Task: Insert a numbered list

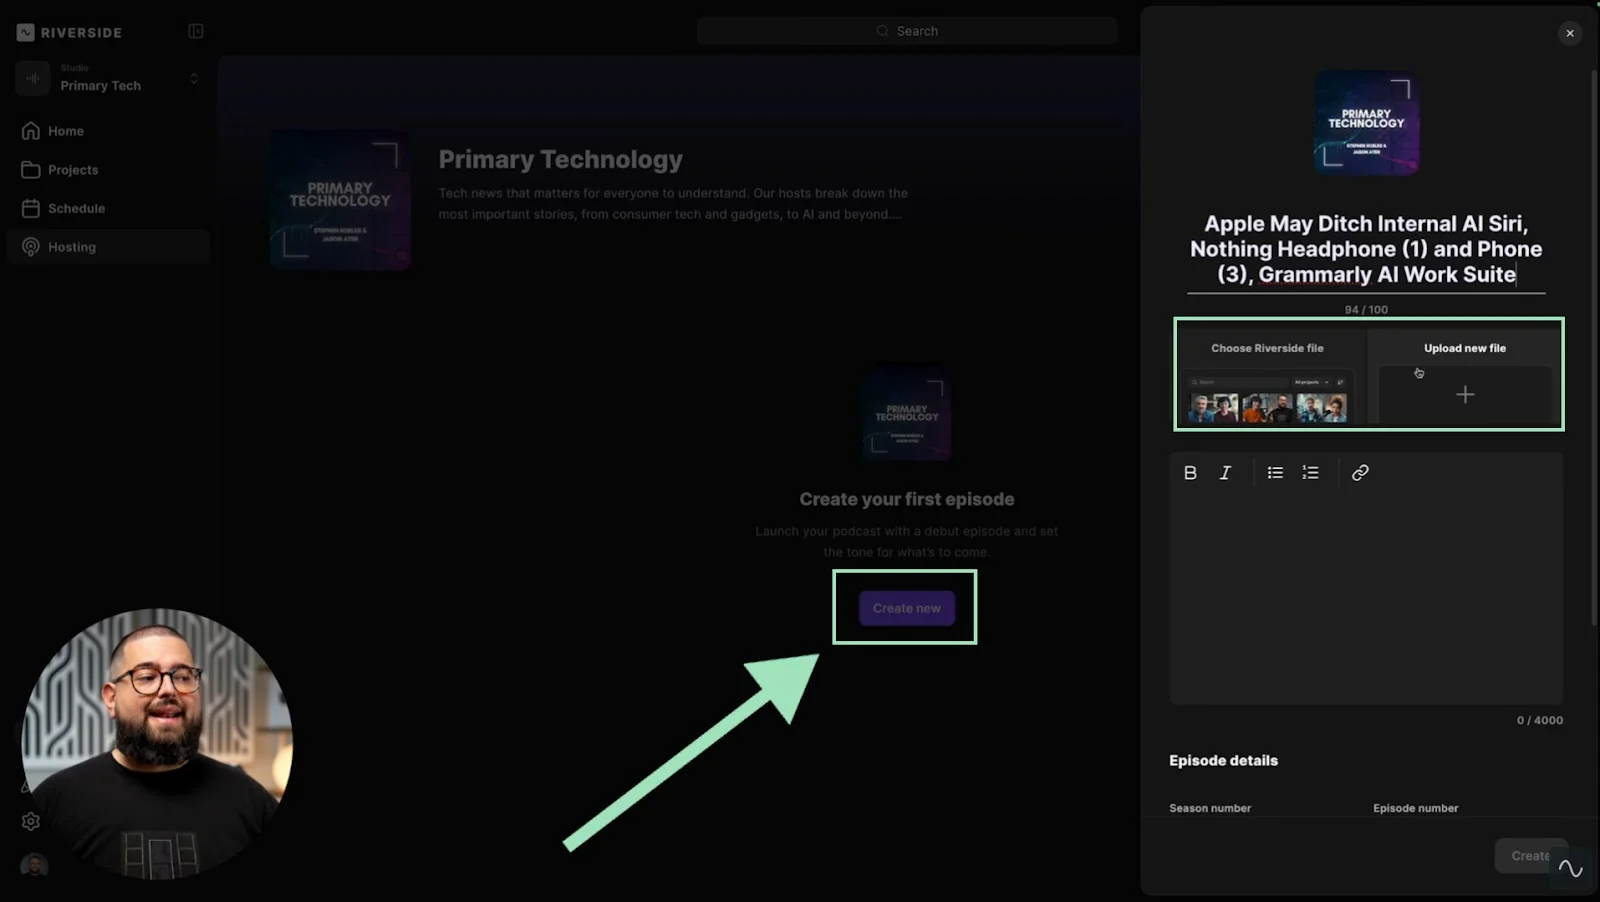Action: pos(1310,473)
